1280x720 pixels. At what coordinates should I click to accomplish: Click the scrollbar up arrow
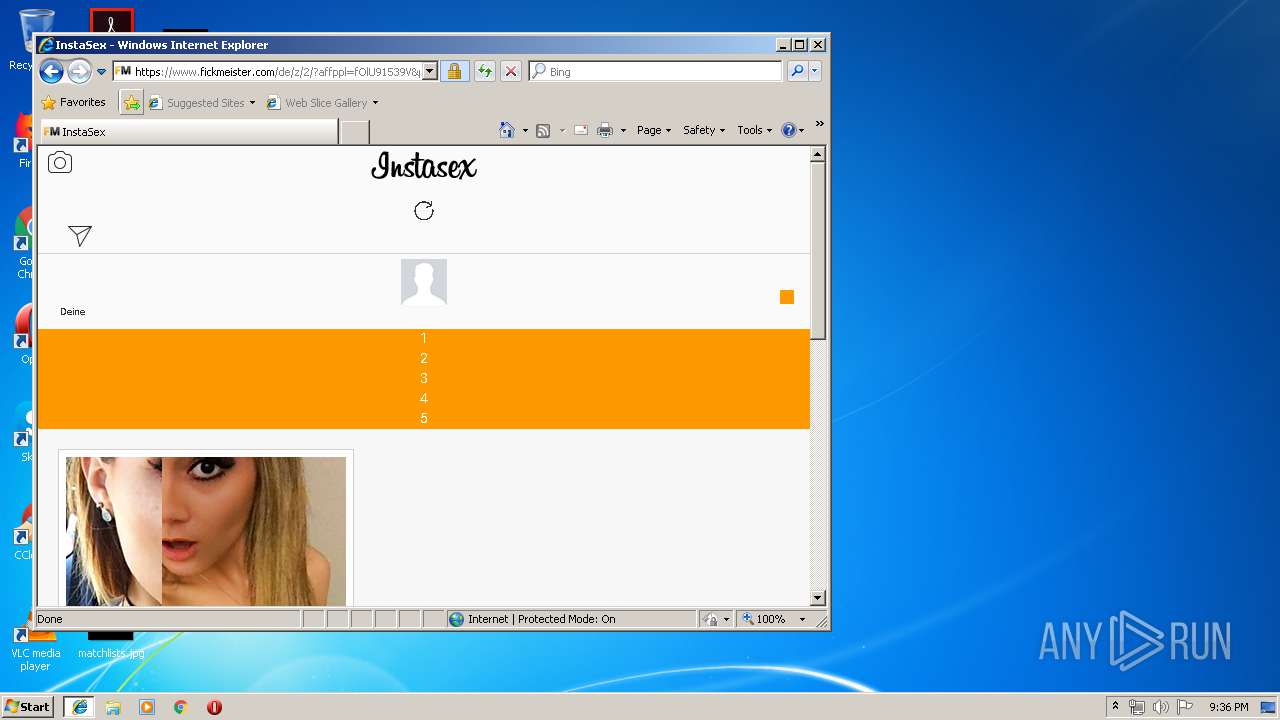[818, 155]
